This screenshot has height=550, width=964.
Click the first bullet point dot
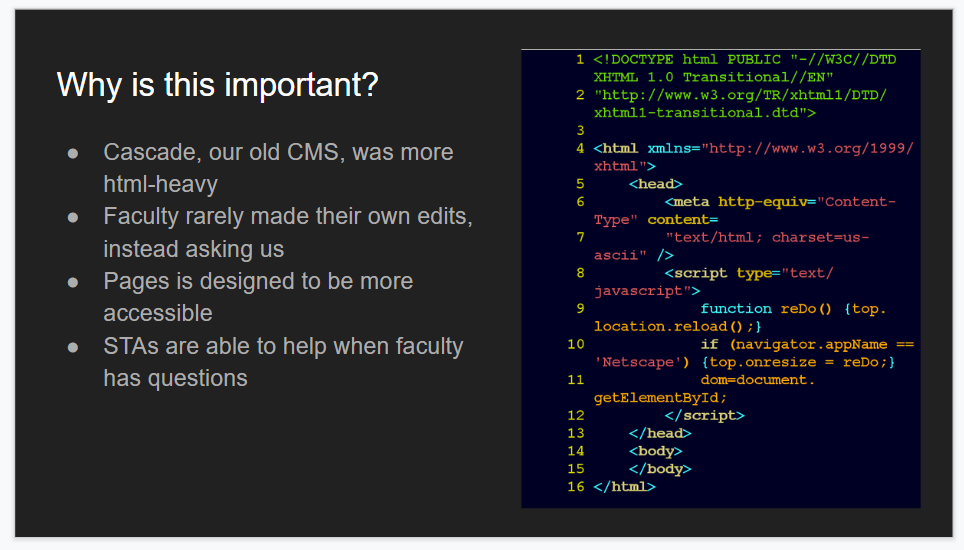click(x=73, y=152)
